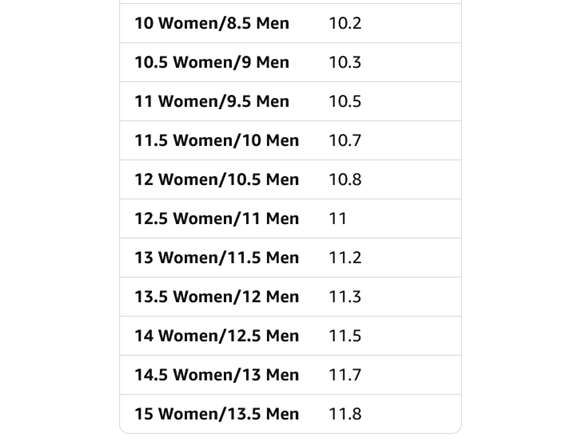Click the 10.5 Women/9 Men label
588x441 pixels.
[x=212, y=62]
